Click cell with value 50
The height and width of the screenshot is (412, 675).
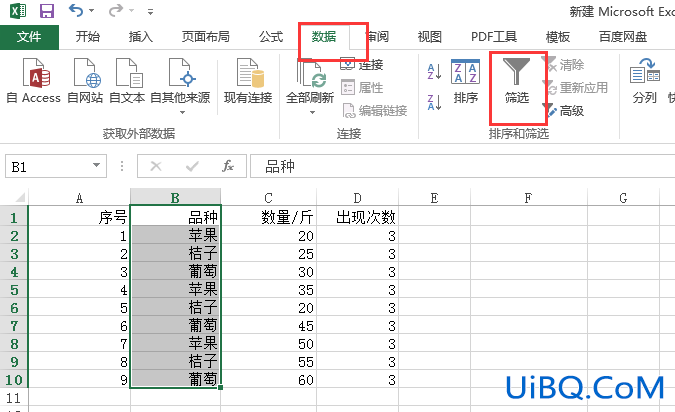269,344
